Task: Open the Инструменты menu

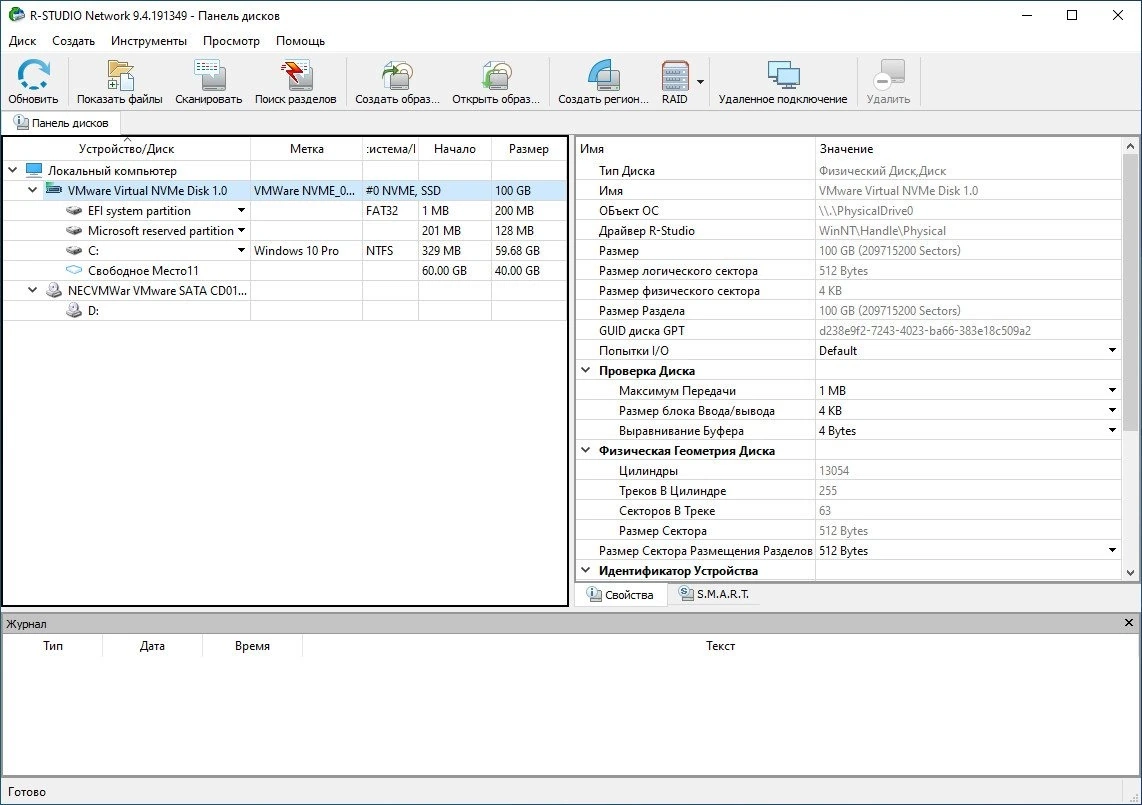Action: (149, 41)
